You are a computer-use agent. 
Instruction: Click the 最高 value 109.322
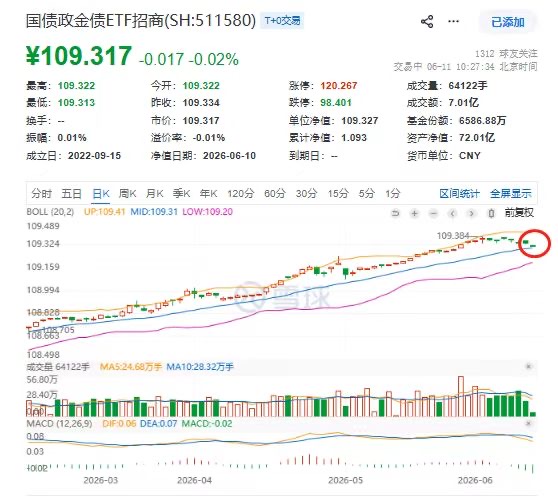pos(77,85)
